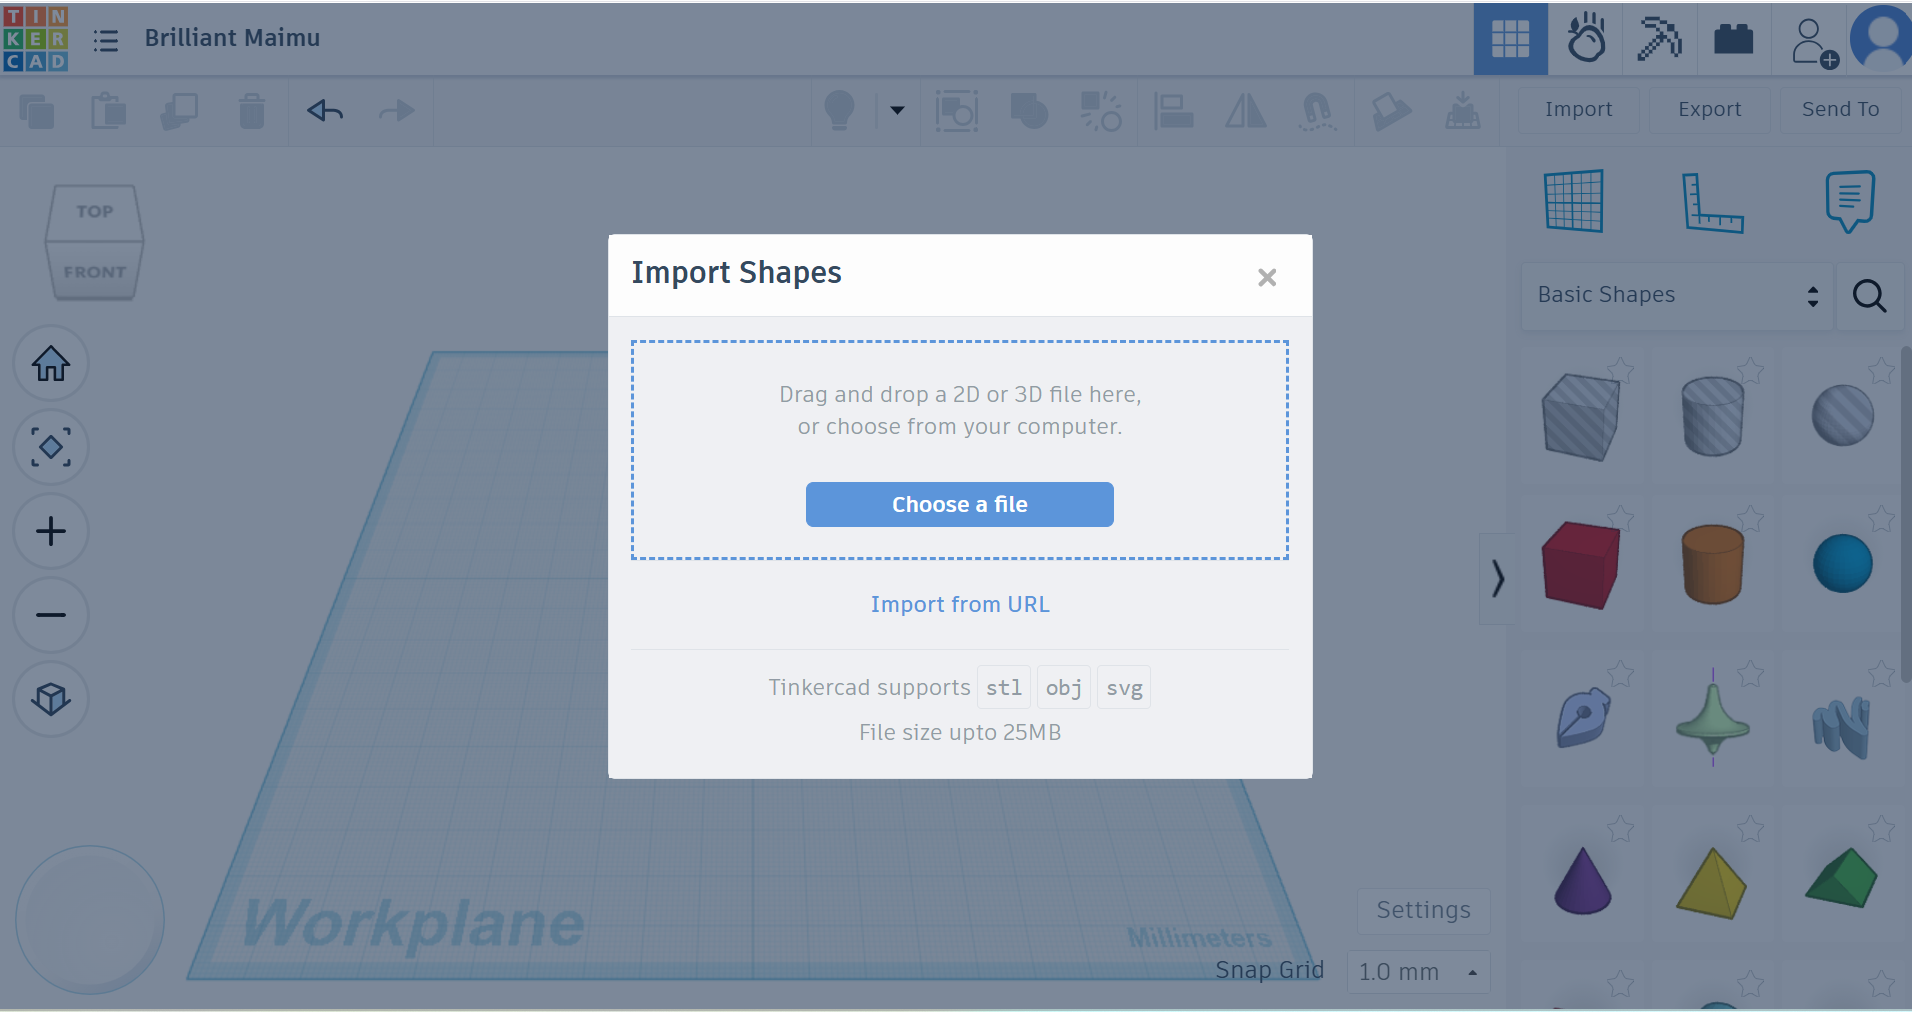Open the workplane Settings button
The height and width of the screenshot is (1012, 1912).
(x=1423, y=910)
